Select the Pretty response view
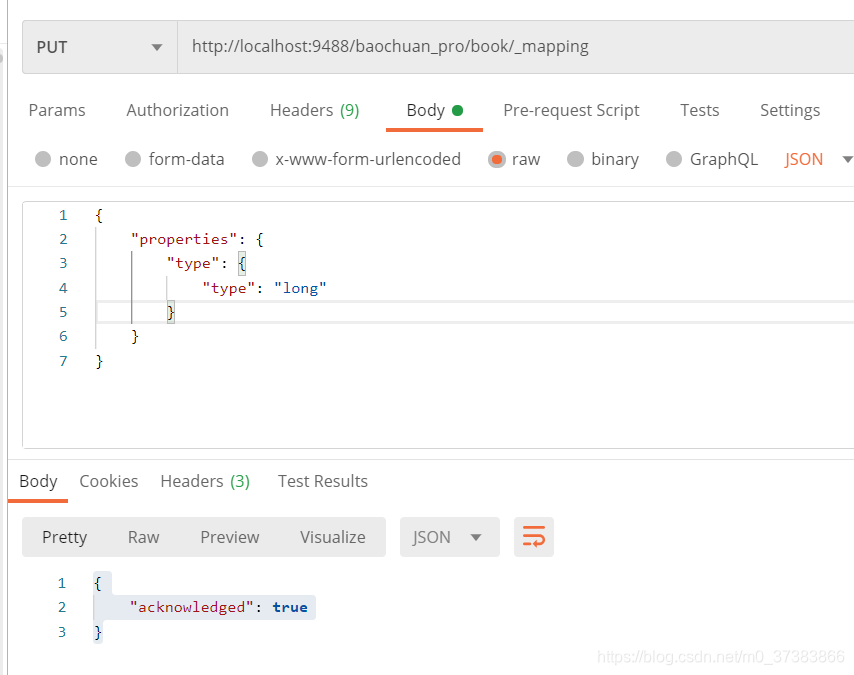Image resolution: width=854 pixels, height=675 pixels. click(x=64, y=537)
